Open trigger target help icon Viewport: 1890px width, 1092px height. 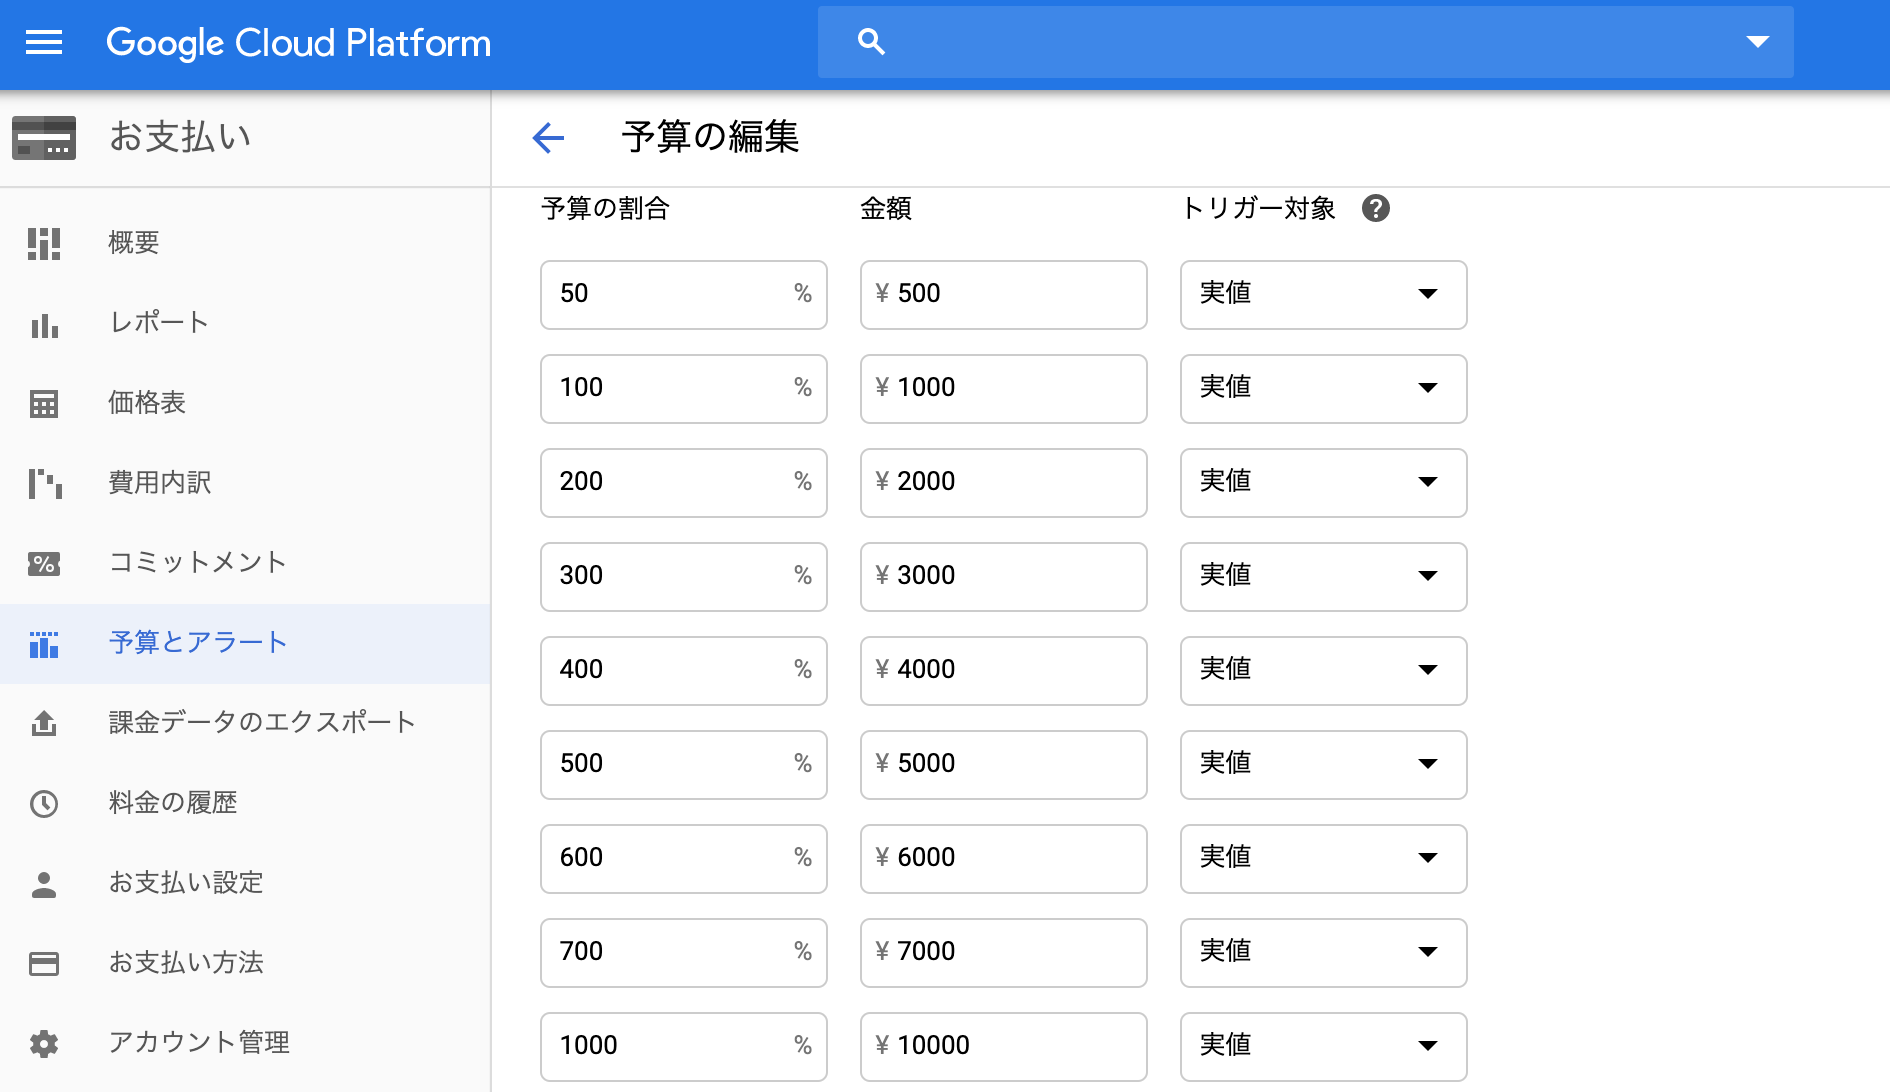point(1376,208)
